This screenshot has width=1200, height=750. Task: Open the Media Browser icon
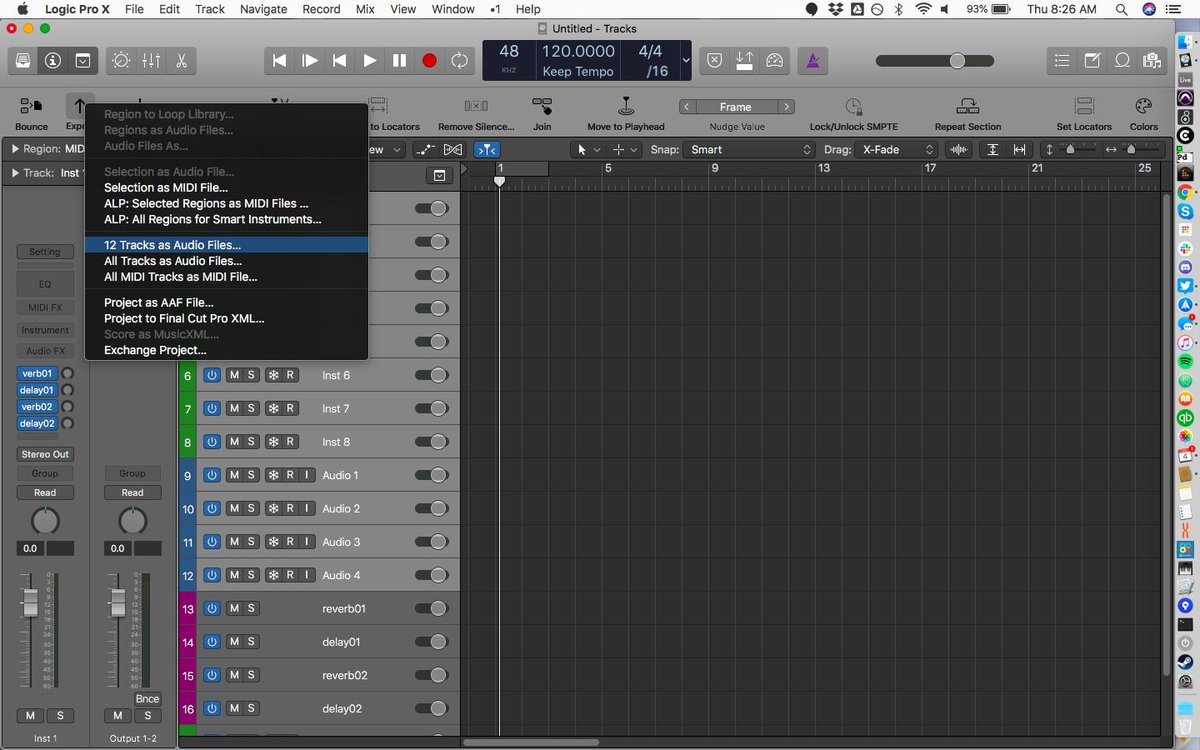[x=1153, y=60]
